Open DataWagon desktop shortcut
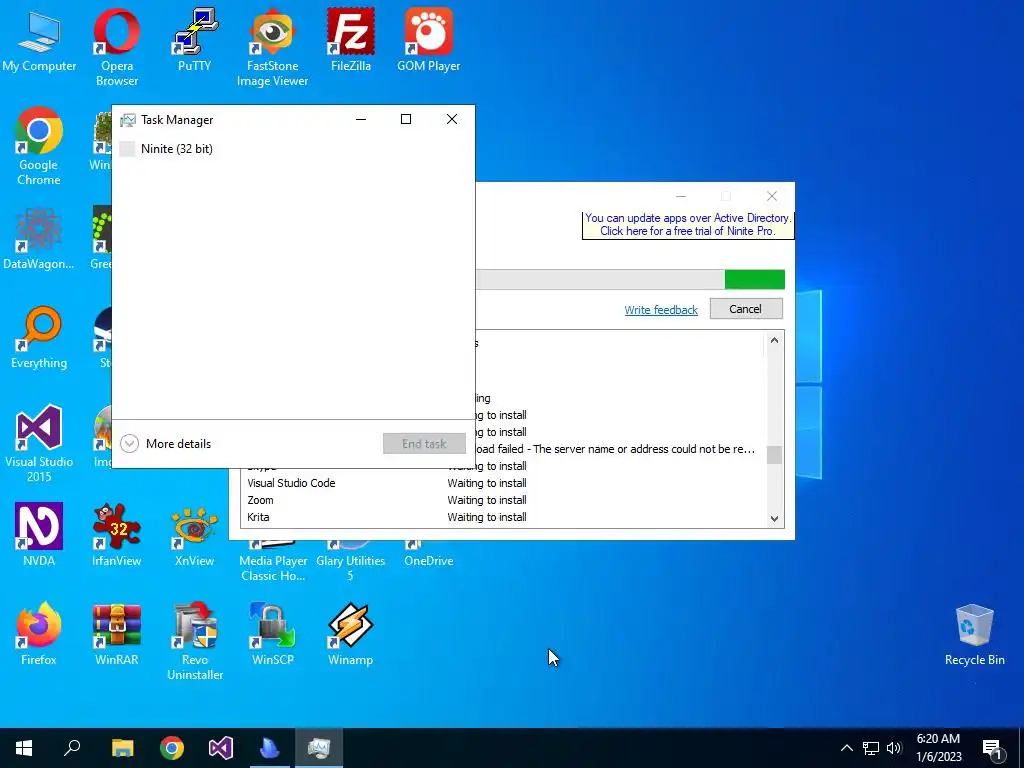The width and height of the screenshot is (1024, 768). [39, 238]
